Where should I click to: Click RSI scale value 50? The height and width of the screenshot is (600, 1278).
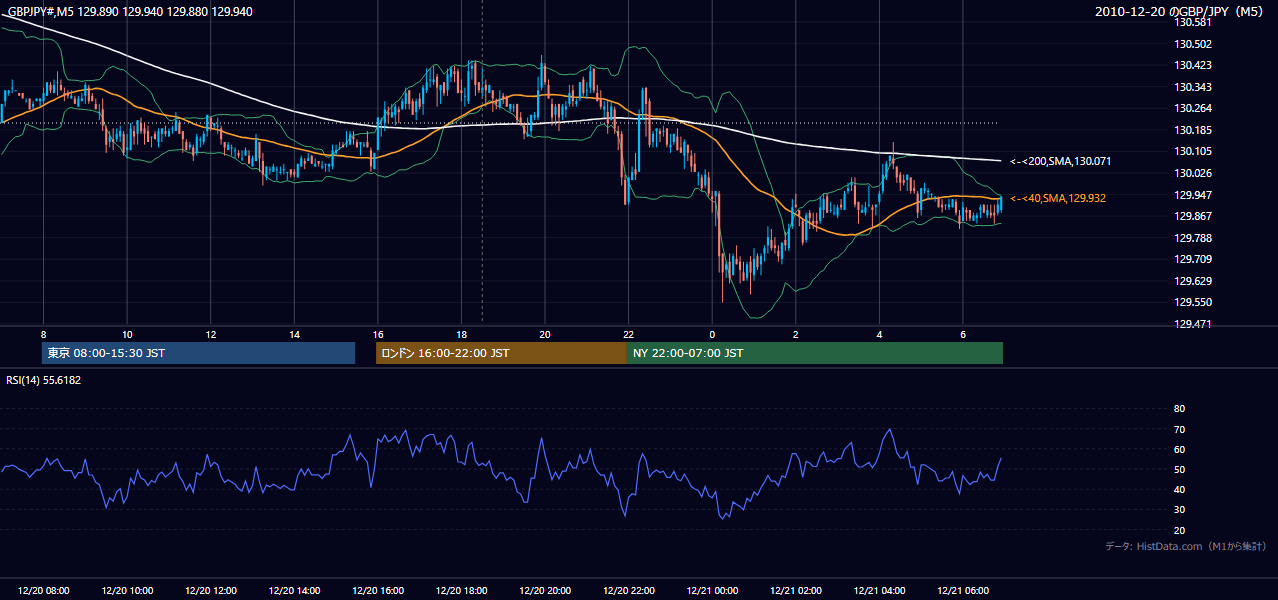(x=1179, y=470)
